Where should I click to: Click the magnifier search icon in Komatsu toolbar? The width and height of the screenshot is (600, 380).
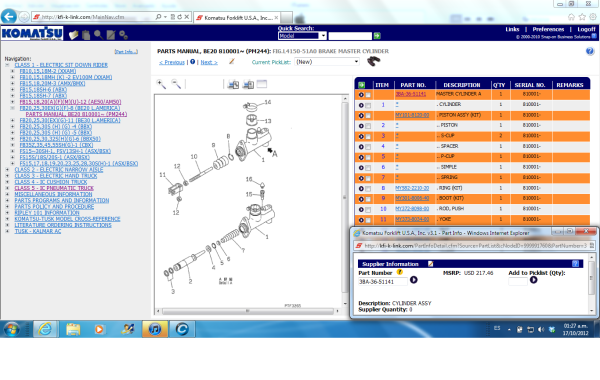click(x=98, y=35)
